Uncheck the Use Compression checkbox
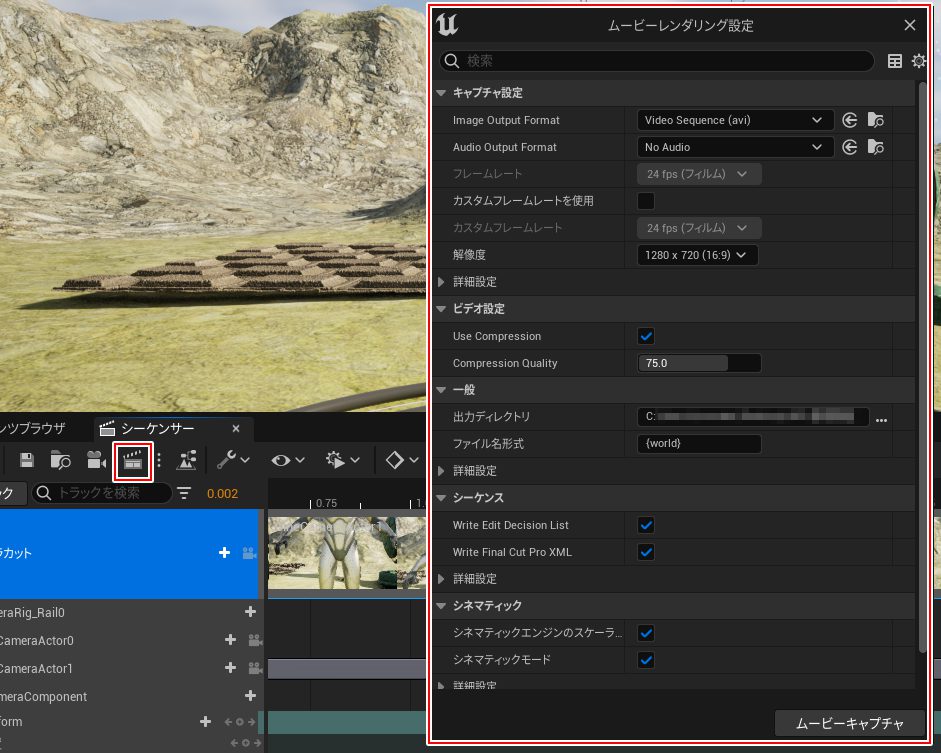The width and height of the screenshot is (941, 753). click(x=646, y=336)
